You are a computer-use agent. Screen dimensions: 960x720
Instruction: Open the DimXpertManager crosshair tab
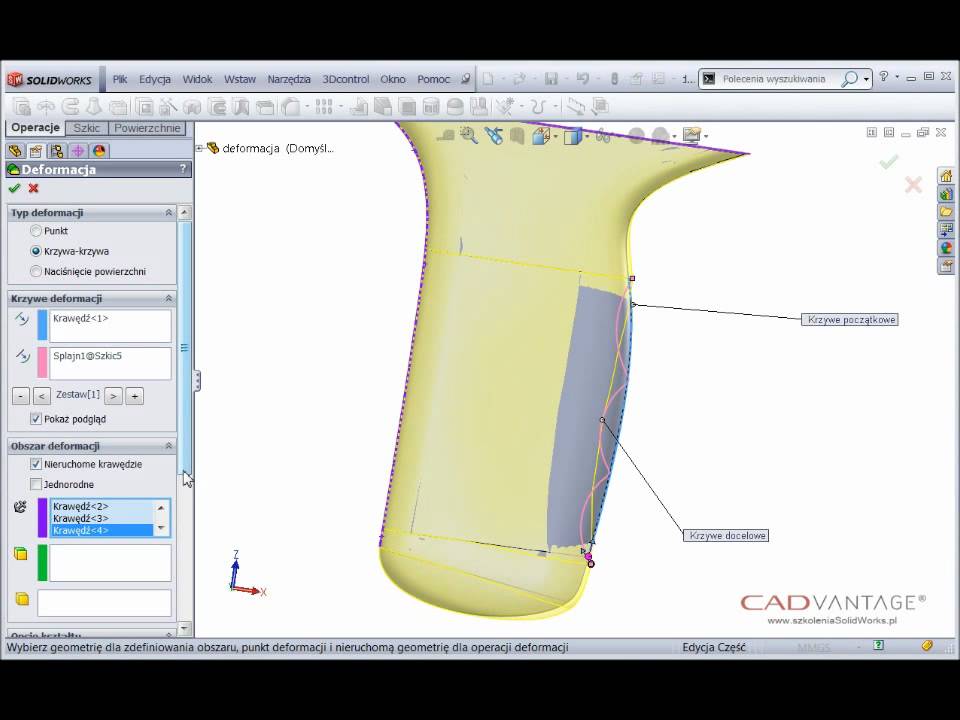pyautogui.click(x=78, y=151)
